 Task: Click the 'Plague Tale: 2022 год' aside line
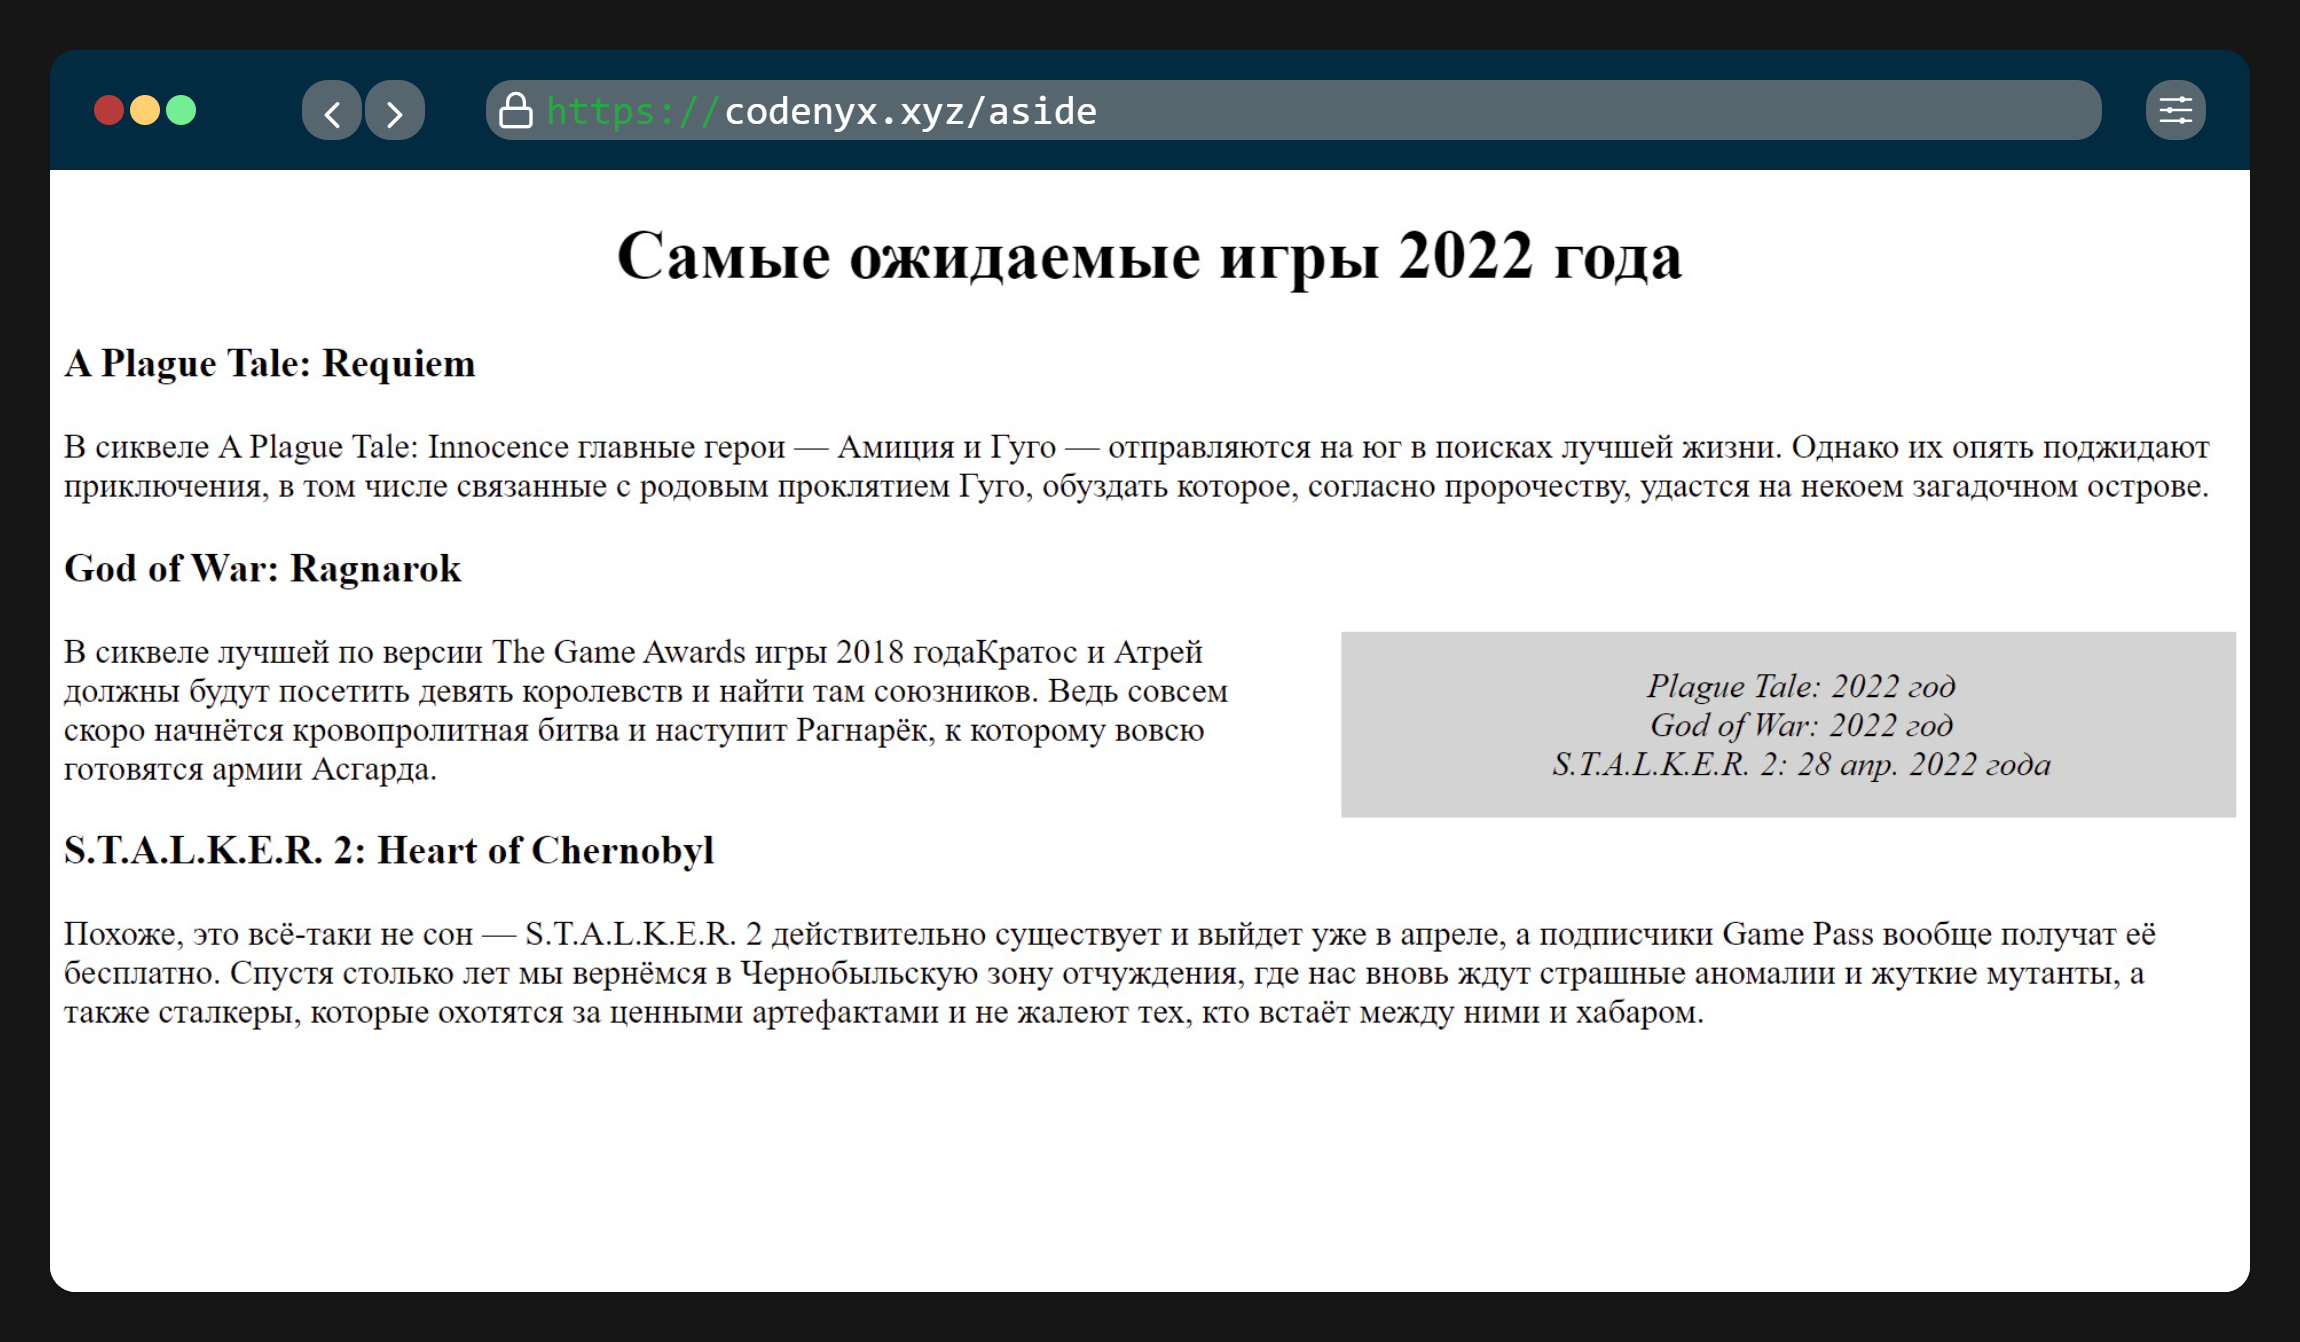(1801, 686)
